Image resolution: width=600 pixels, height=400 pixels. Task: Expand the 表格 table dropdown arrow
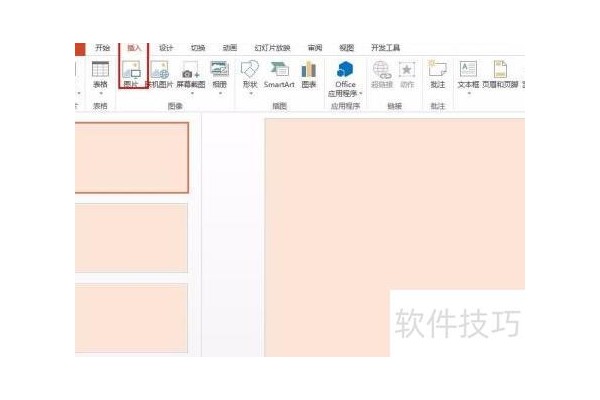(x=101, y=93)
